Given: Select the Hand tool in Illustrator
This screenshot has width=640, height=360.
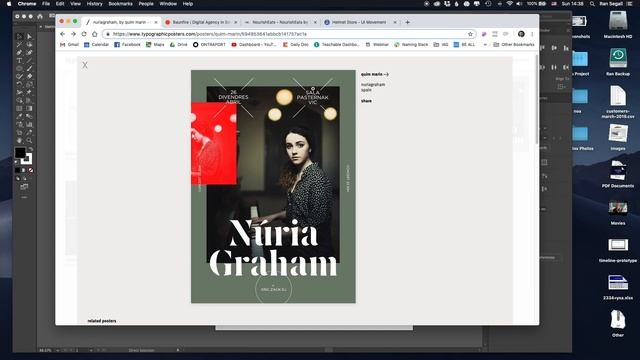Looking at the screenshot, I should [19, 140].
